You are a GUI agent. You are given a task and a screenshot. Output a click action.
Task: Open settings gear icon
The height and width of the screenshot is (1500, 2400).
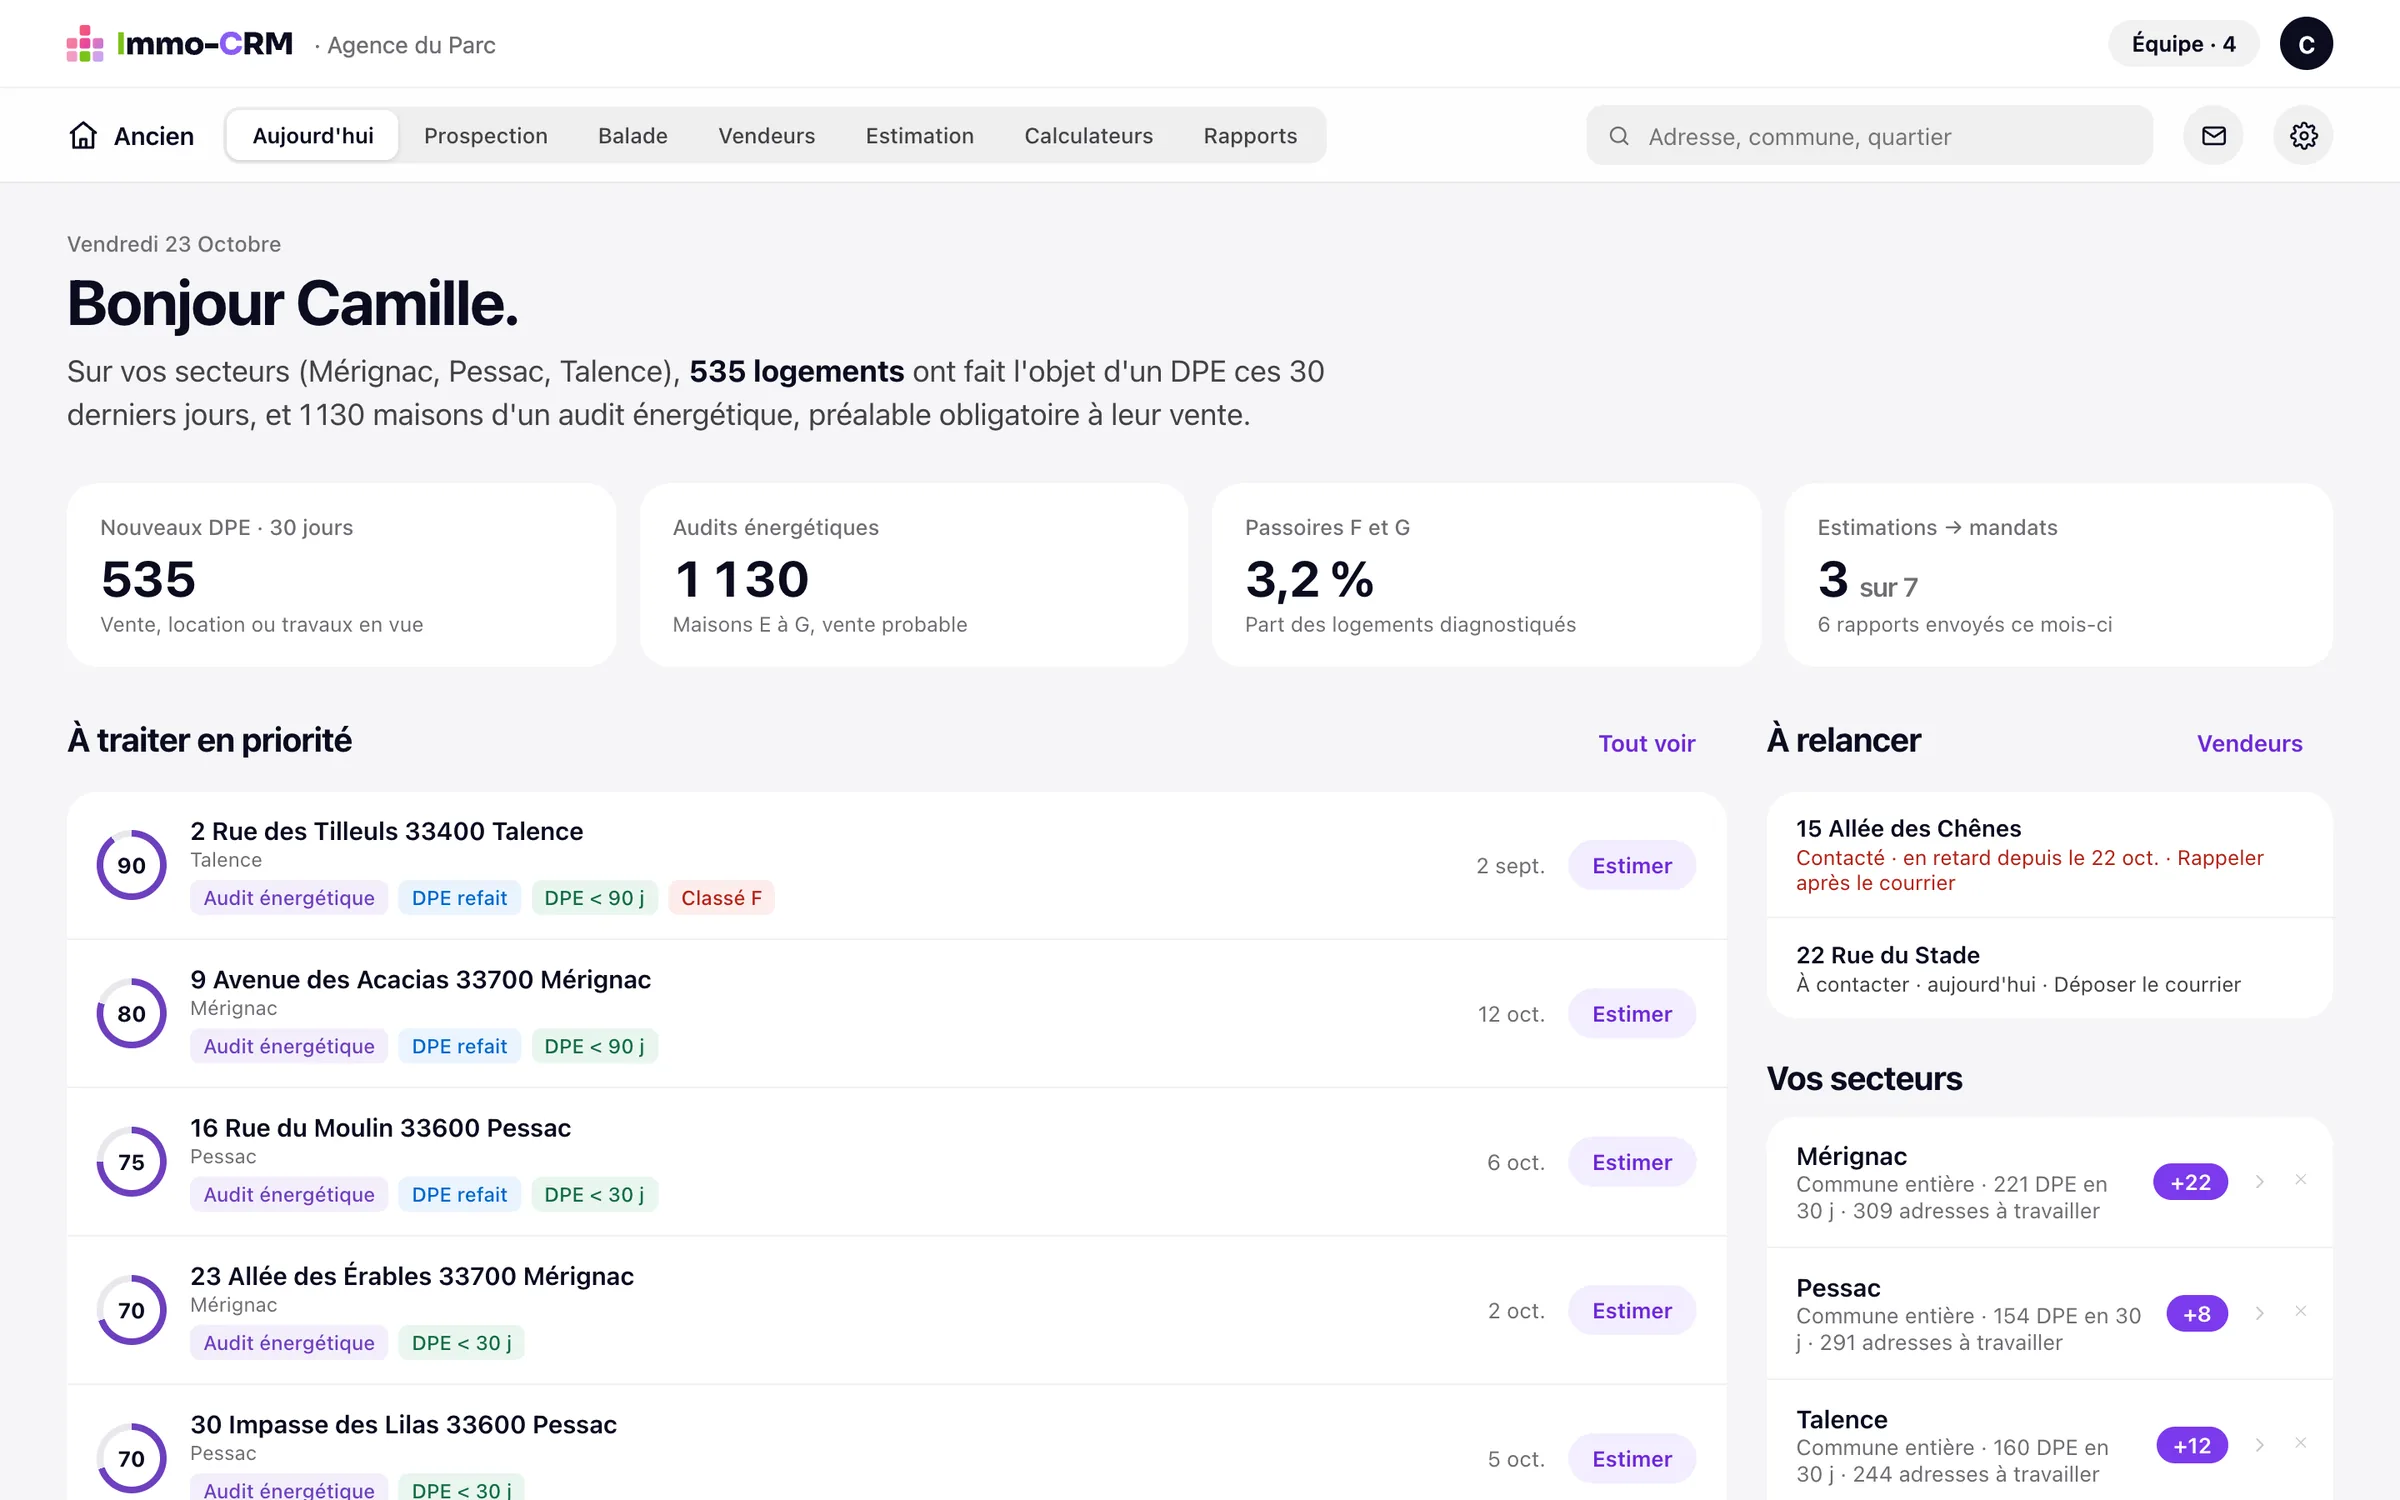tap(2303, 135)
